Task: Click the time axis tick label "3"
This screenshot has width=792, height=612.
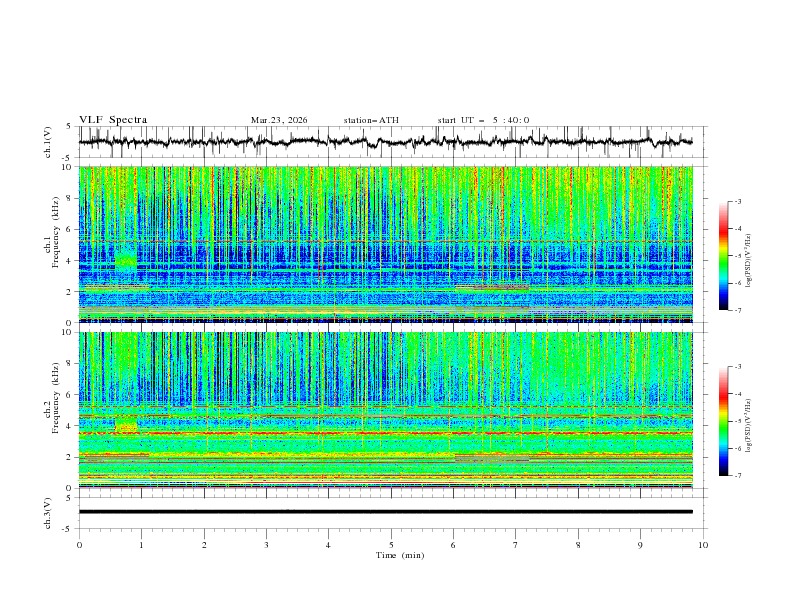Action: (x=266, y=545)
